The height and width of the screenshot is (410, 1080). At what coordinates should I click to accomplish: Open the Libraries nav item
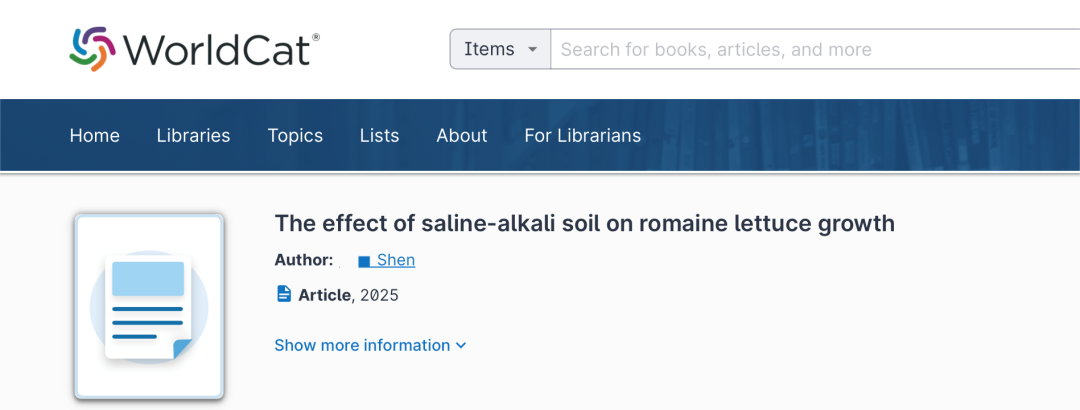click(x=194, y=136)
